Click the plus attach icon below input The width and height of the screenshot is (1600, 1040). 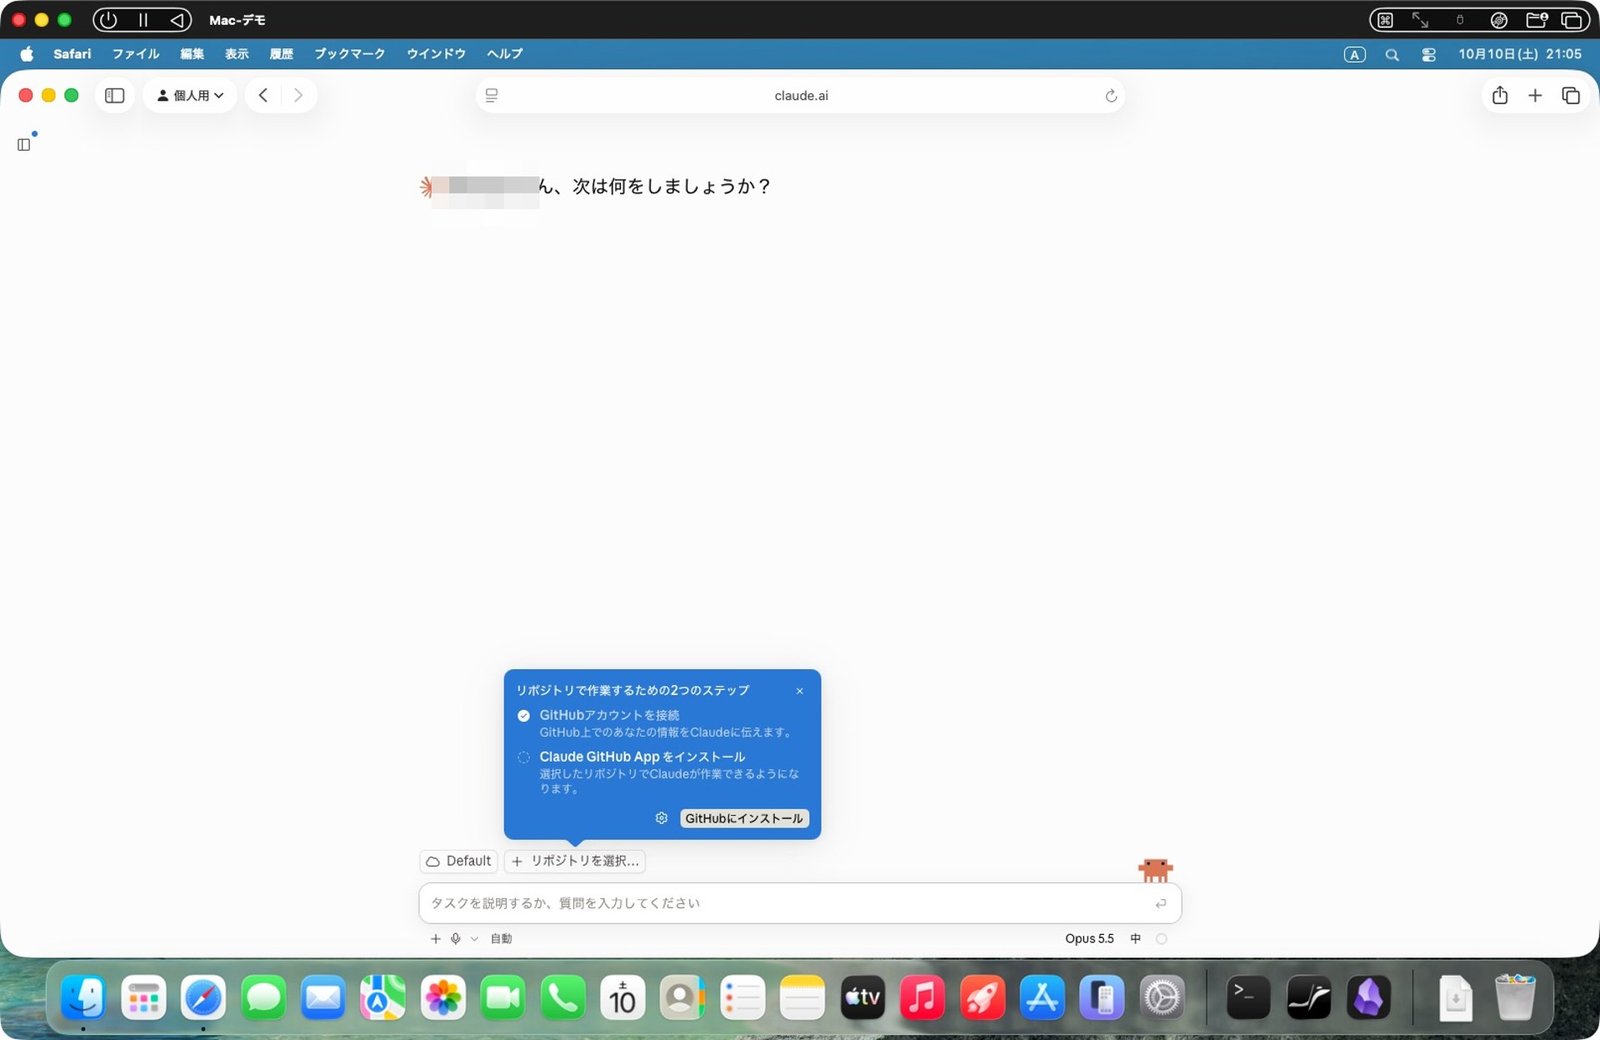pyautogui.click(x=435, y=939)
